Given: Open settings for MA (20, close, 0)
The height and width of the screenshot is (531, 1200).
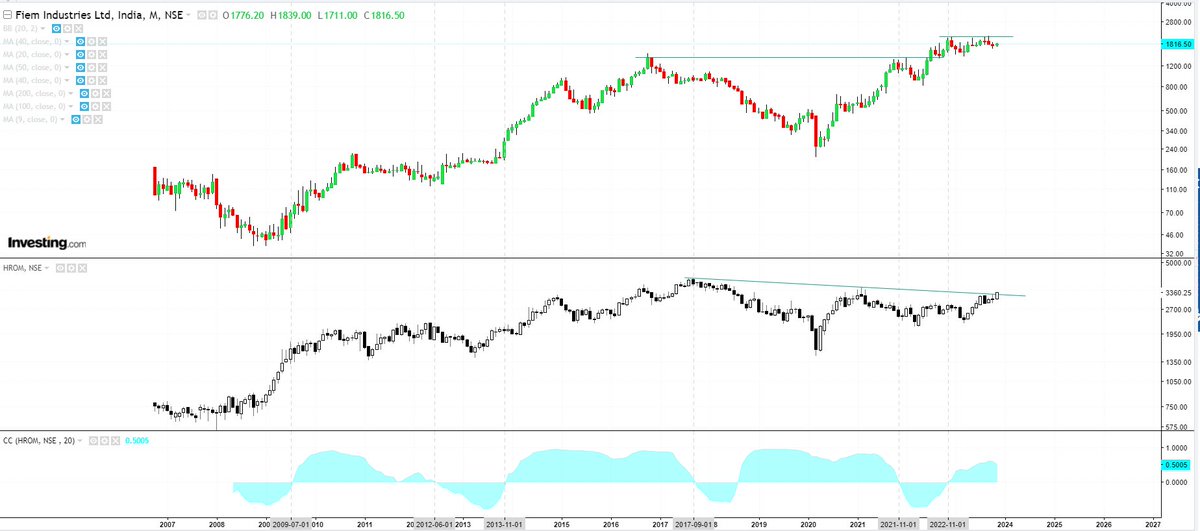Looking at the screenshot, I should [x=91, y=54].
